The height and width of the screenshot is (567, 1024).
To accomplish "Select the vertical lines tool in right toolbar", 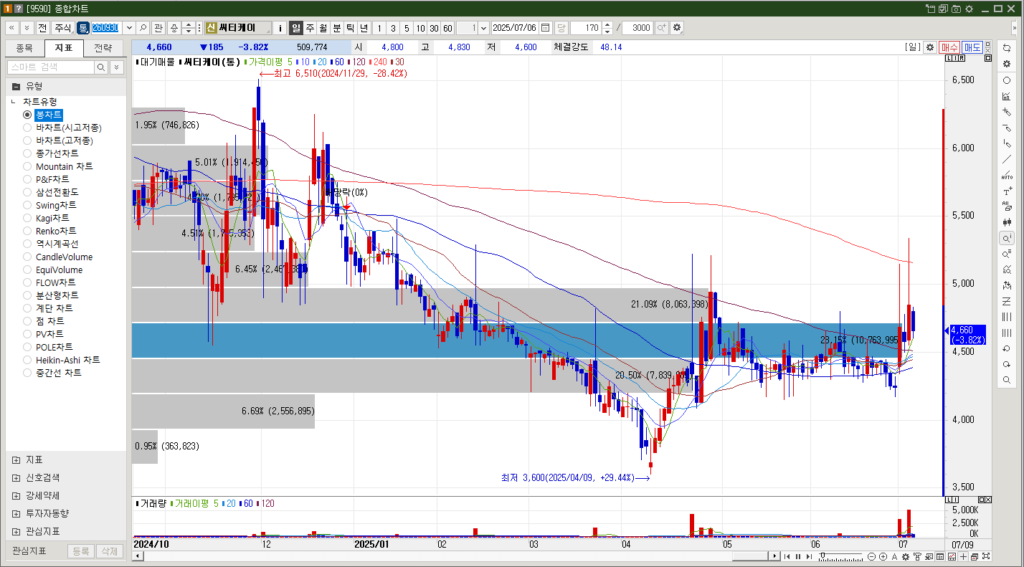I will pos(1006,317).
